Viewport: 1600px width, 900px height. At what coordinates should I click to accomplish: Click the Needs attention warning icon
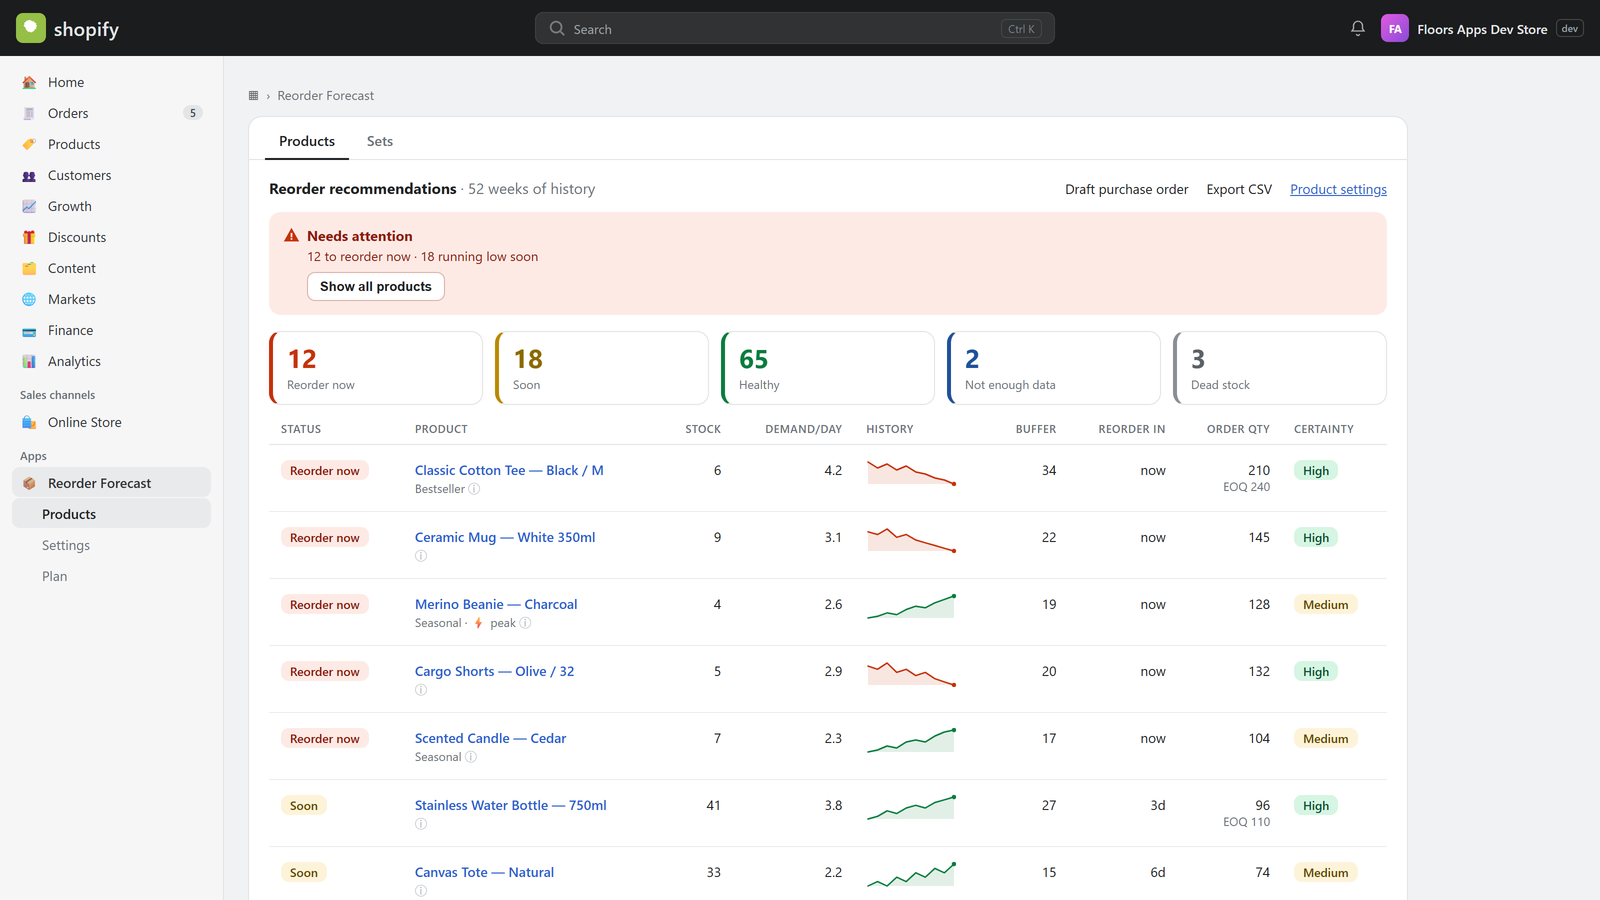(291, 236)
